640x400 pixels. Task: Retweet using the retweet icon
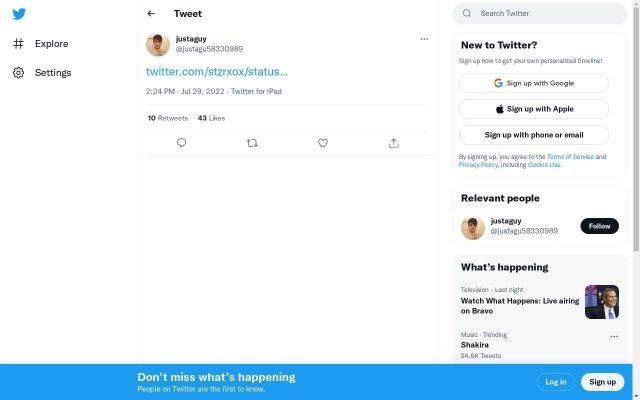click(x=252, y=143)
